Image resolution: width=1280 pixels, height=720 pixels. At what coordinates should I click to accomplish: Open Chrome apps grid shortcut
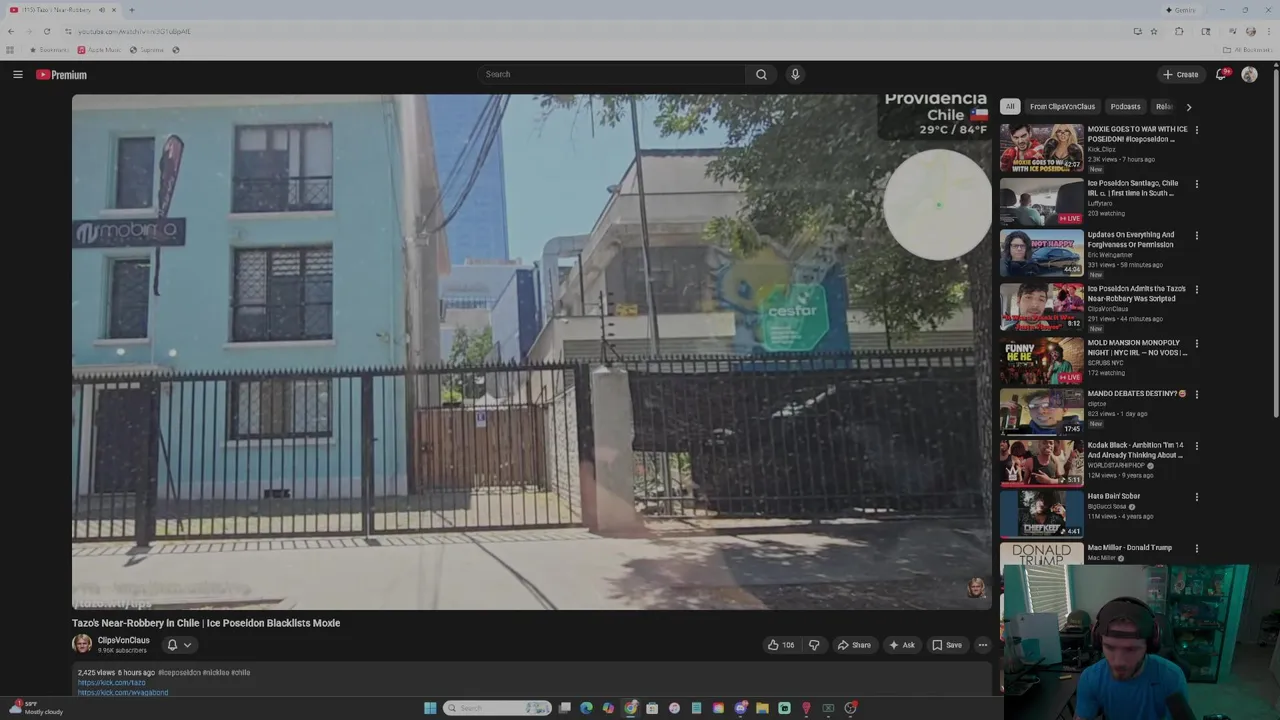point(10,50)
